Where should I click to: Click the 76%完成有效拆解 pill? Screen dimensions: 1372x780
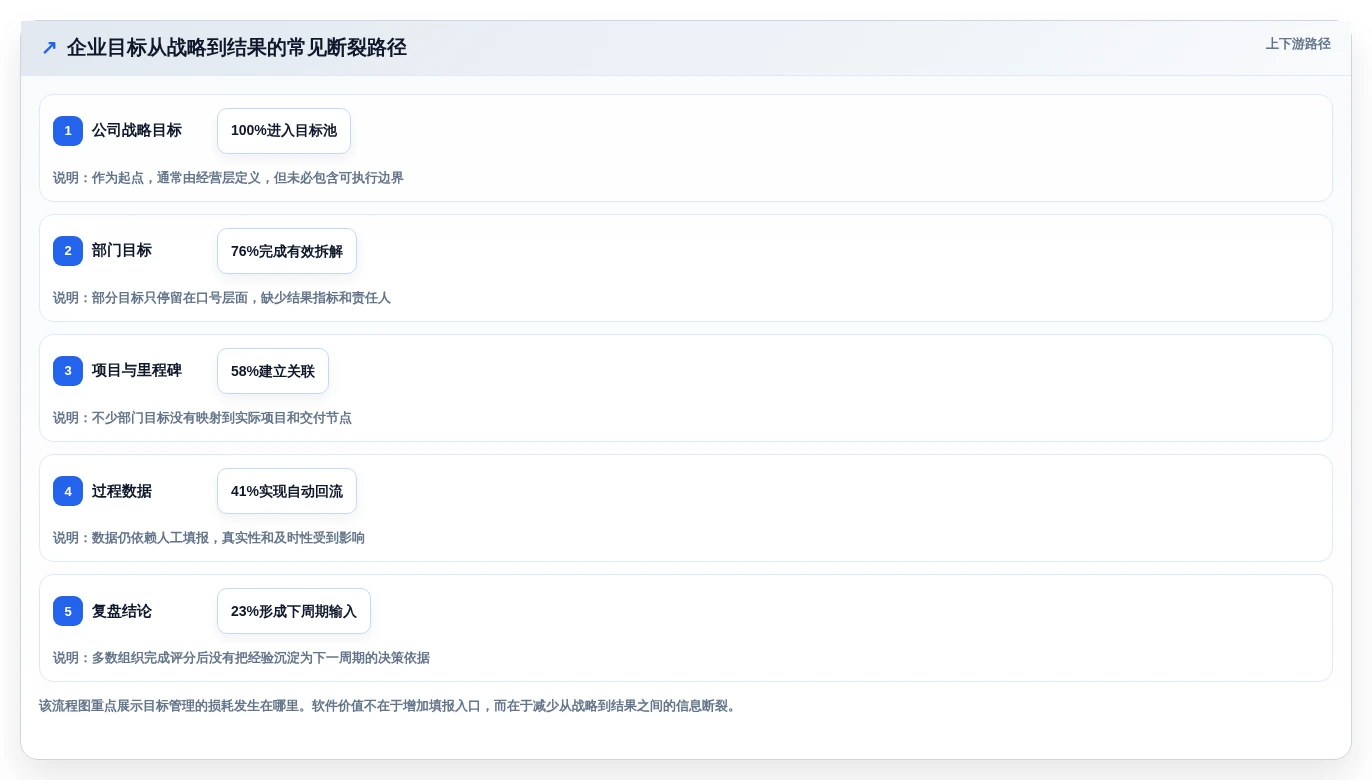287,251
